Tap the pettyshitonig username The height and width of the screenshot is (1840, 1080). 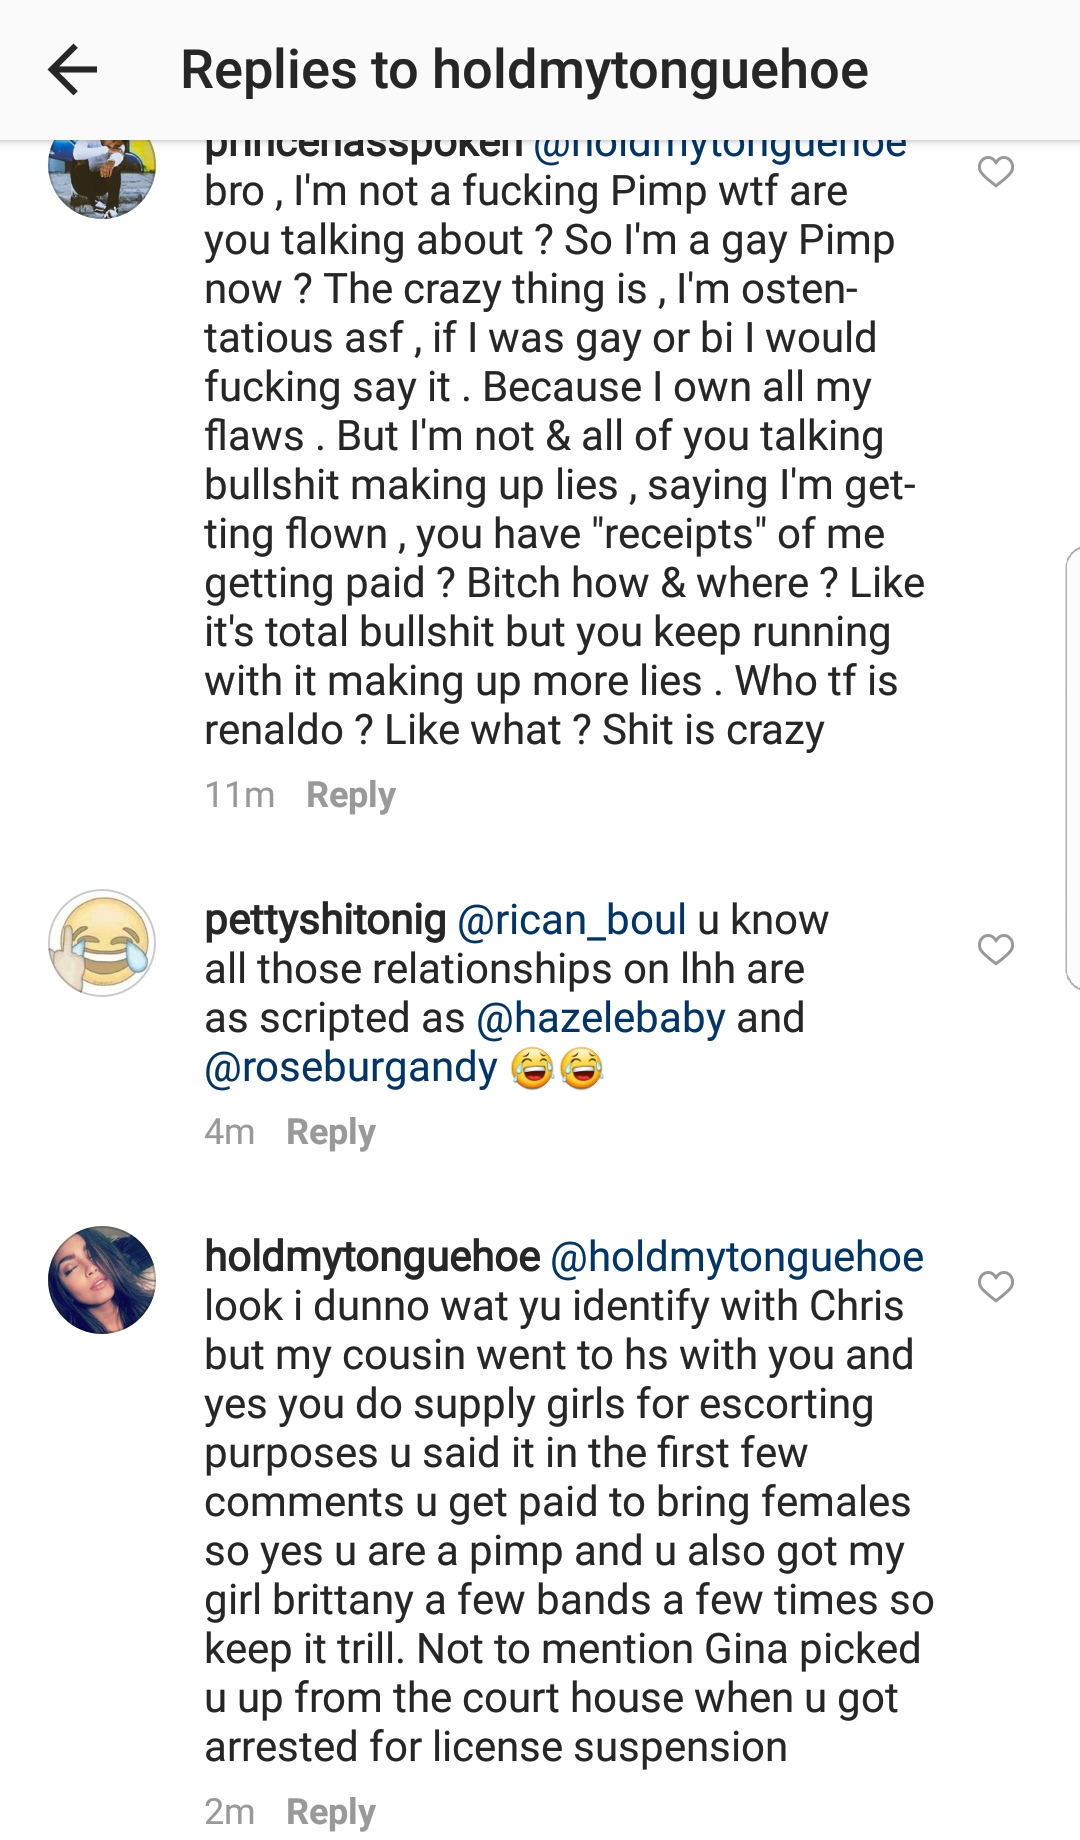click(325, 920)
